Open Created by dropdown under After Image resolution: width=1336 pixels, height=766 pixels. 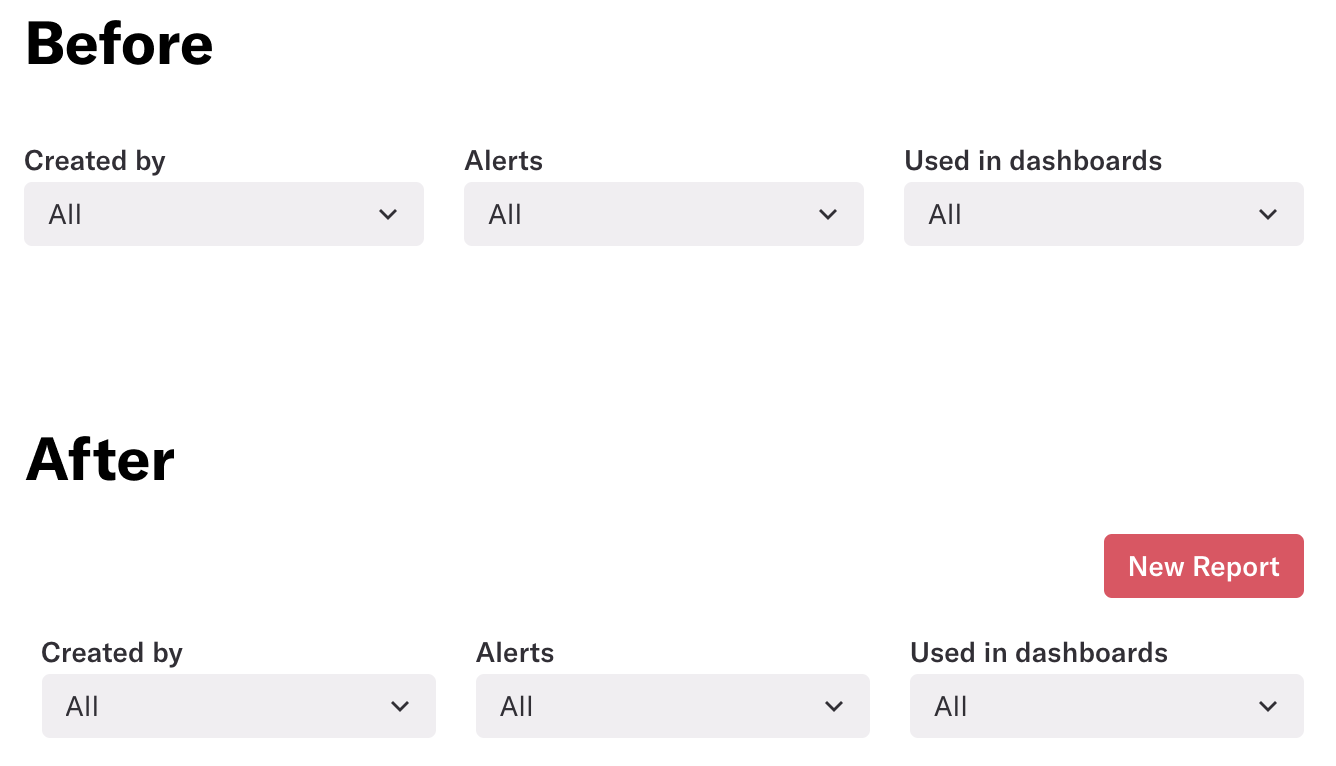(238, 706)
